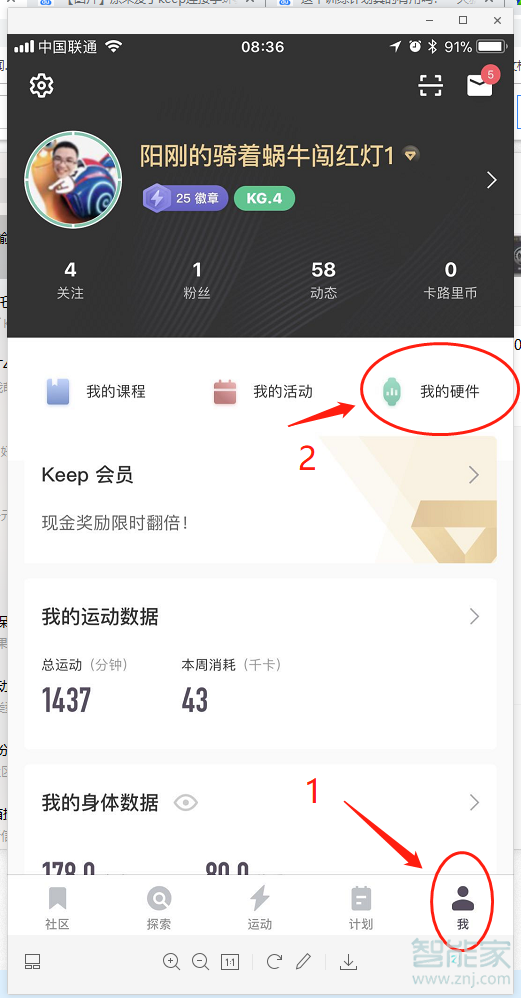Open 我的硬件 hardware icon
The width and height of the screenshot is (521, 998).
(392, 391)
